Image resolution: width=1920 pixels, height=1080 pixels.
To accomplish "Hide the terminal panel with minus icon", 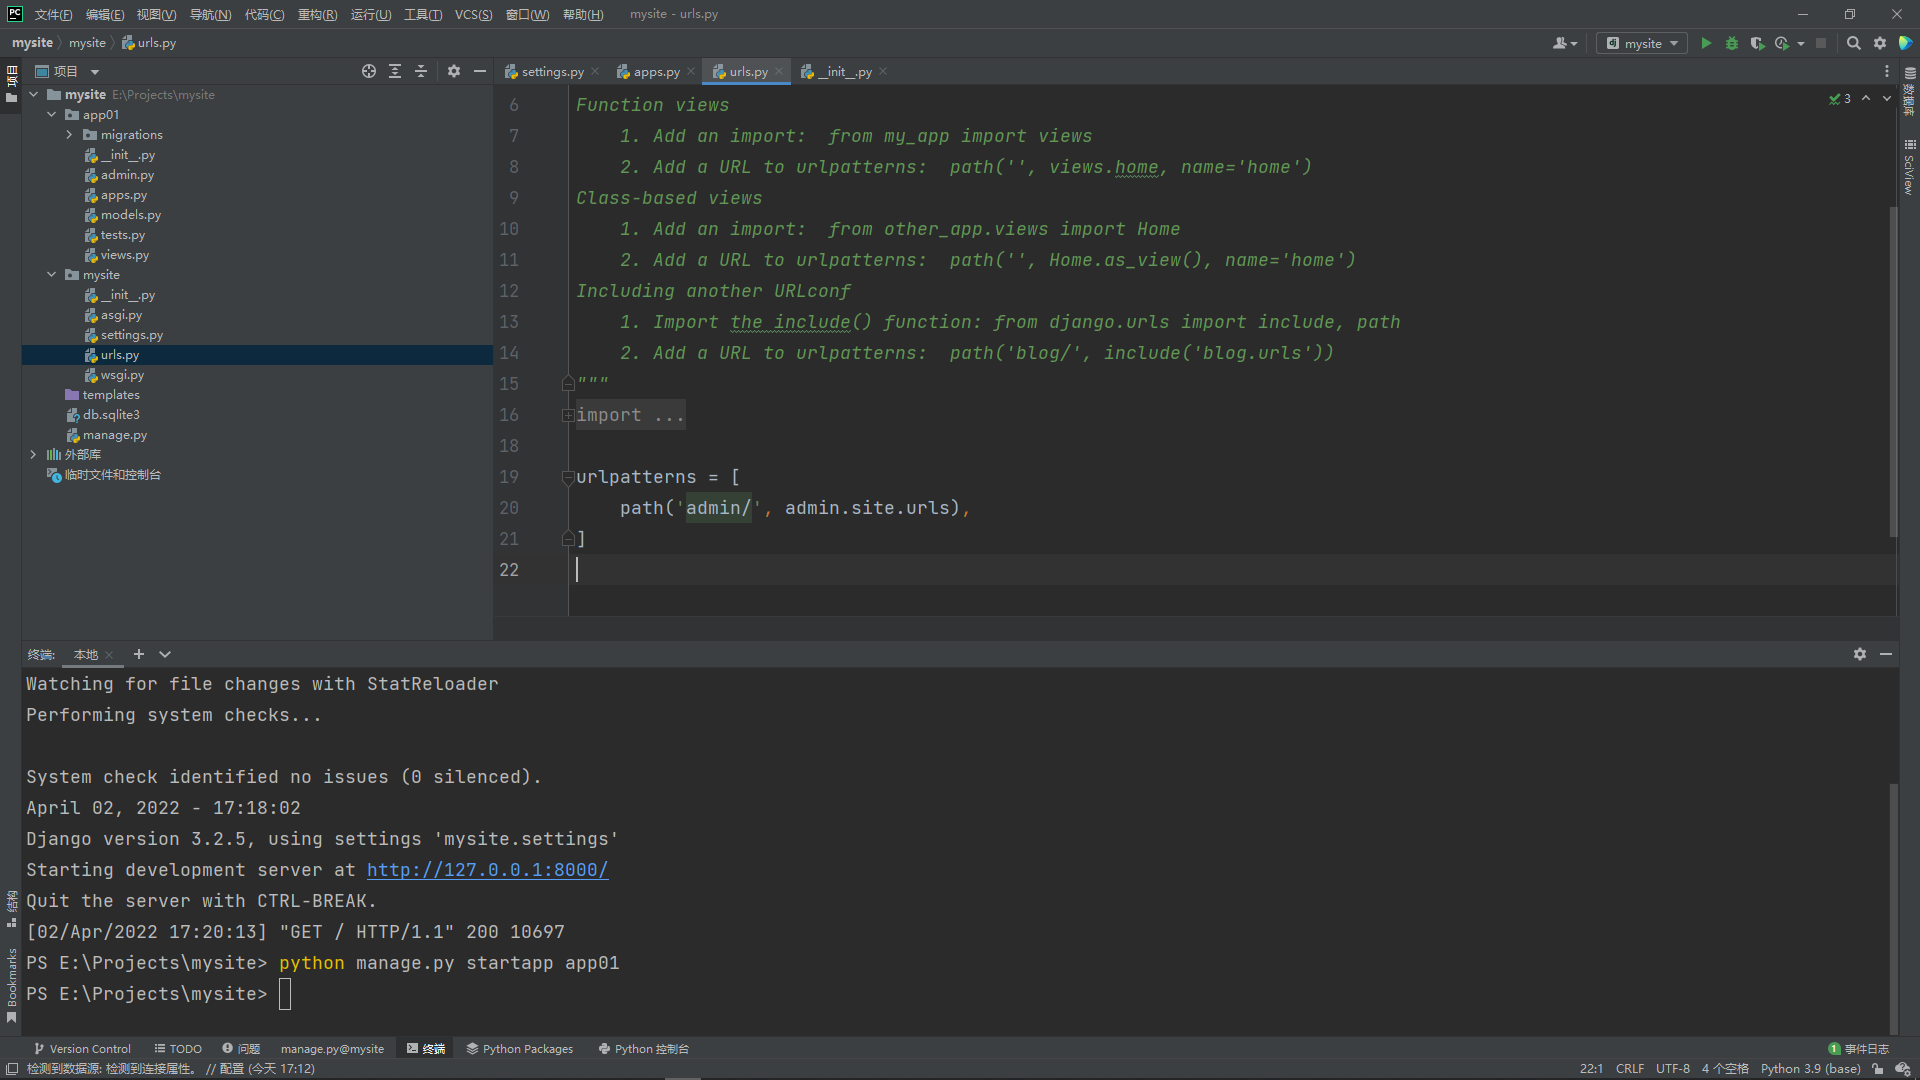I will point(1886,654).
